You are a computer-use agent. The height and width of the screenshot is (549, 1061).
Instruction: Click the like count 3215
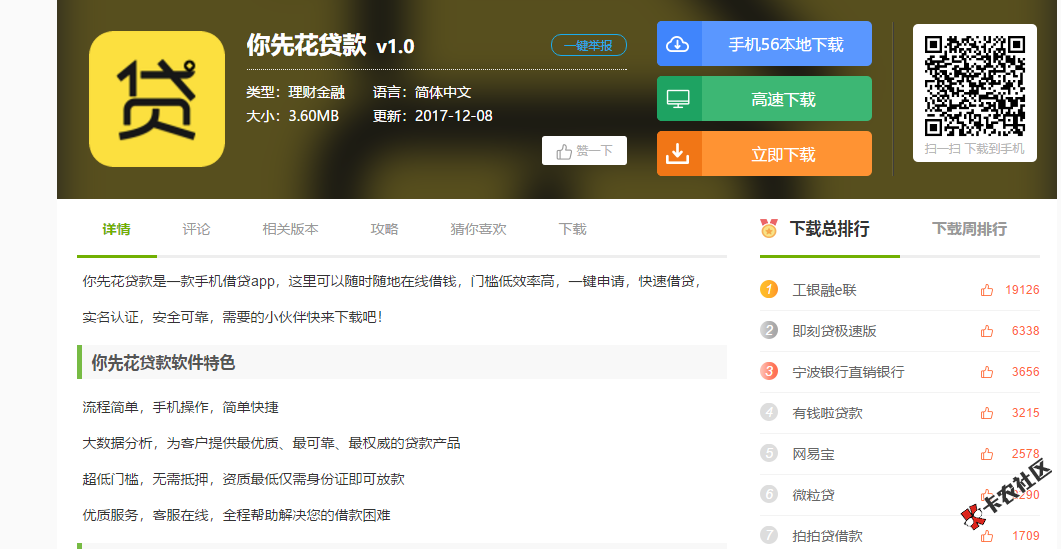1025,412
